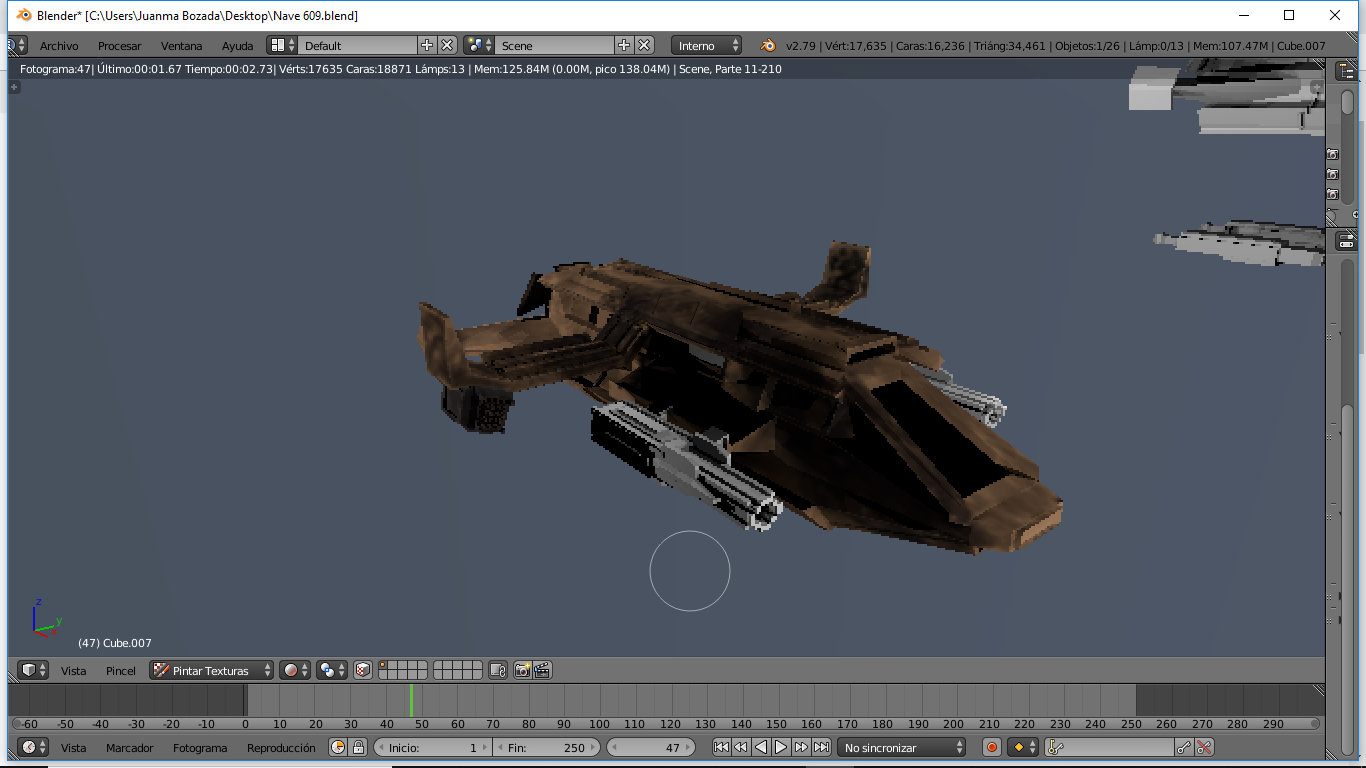Click the delete keyframe crossed-key icon
The height and width of the screenshot is (768, 1366).
pos(1204,747)
